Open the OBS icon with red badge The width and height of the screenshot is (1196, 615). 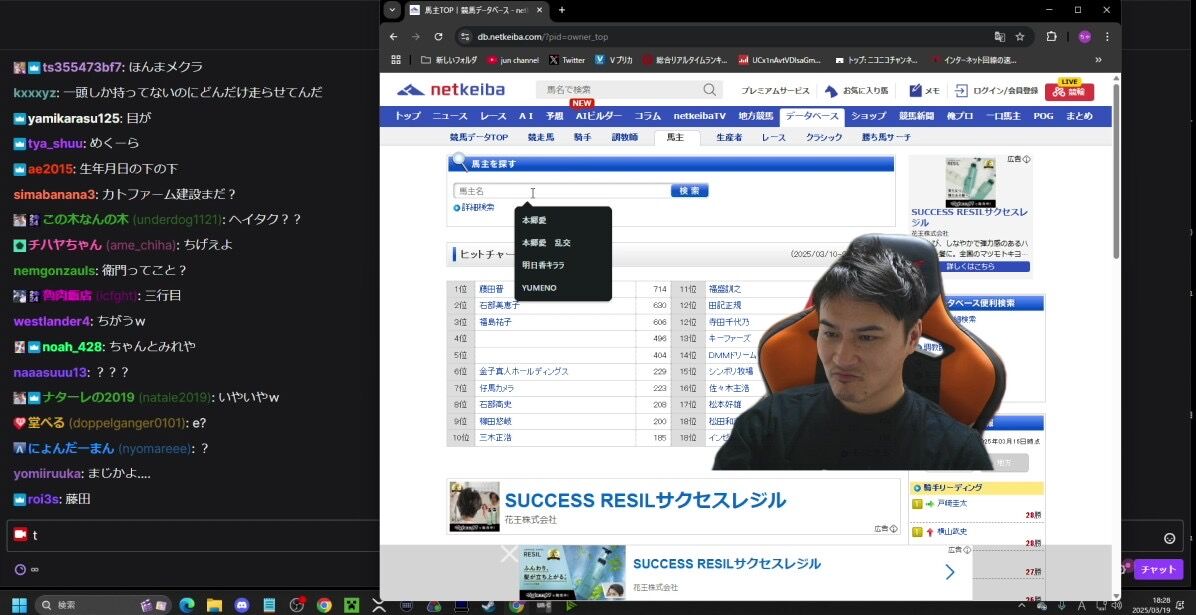pos(297,605)
